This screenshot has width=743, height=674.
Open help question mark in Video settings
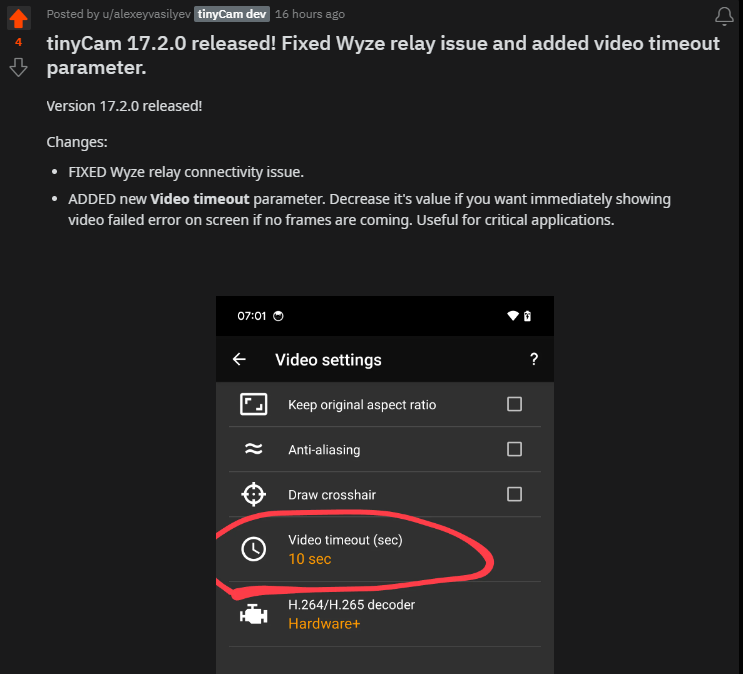(534, 359)
